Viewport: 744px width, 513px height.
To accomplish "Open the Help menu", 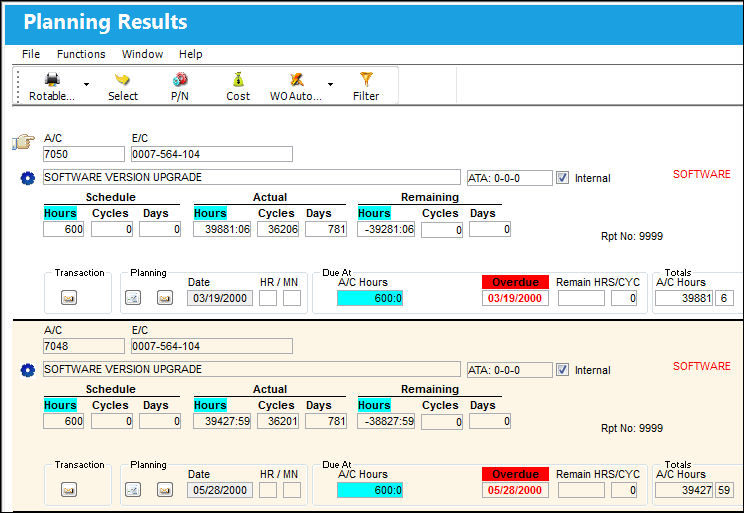I will [x=190, y=54].
